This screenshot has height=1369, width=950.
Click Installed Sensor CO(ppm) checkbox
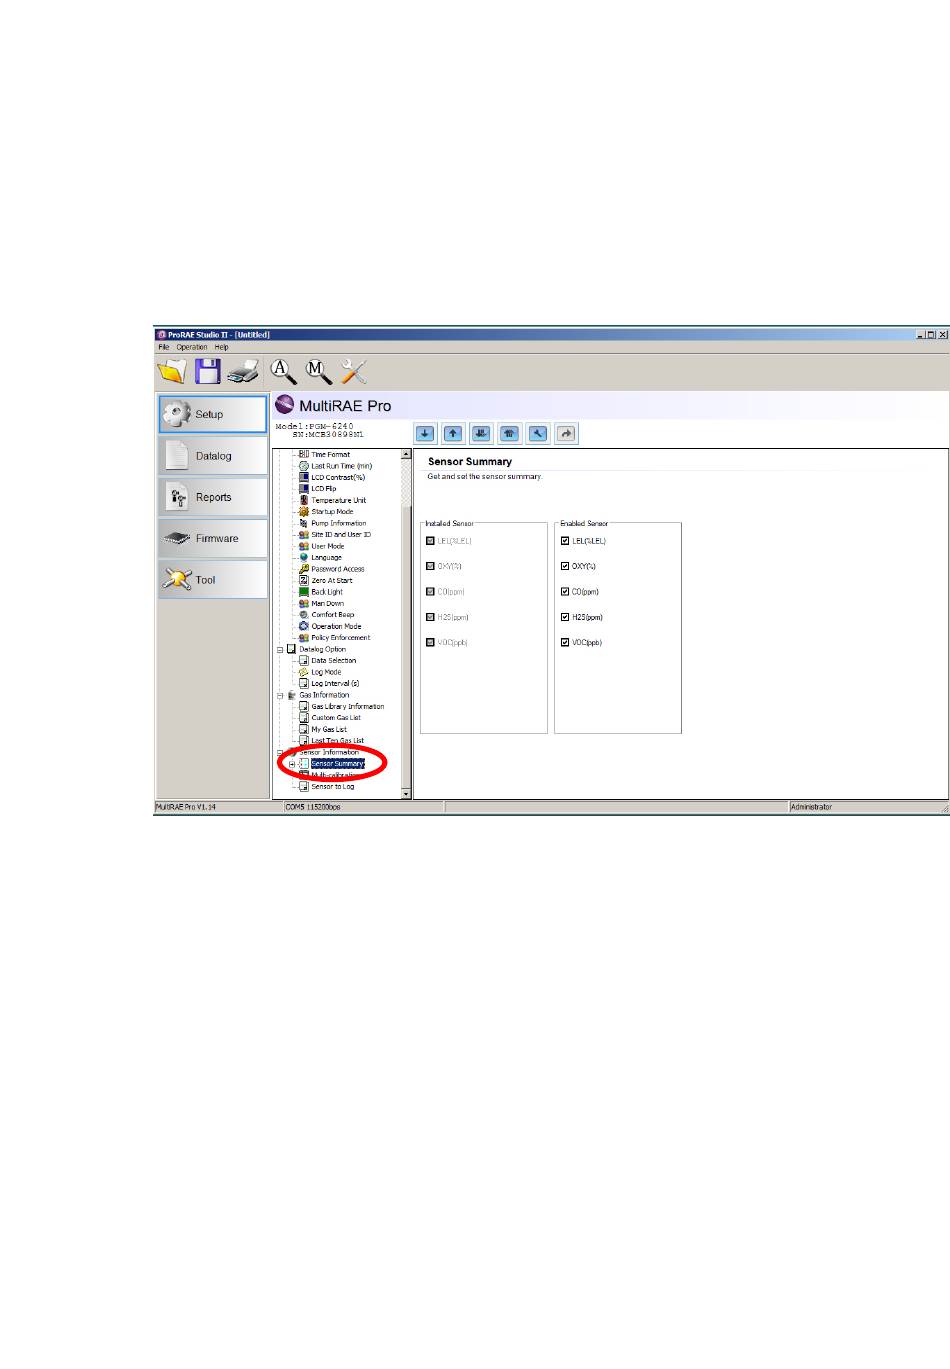(431, 592)
